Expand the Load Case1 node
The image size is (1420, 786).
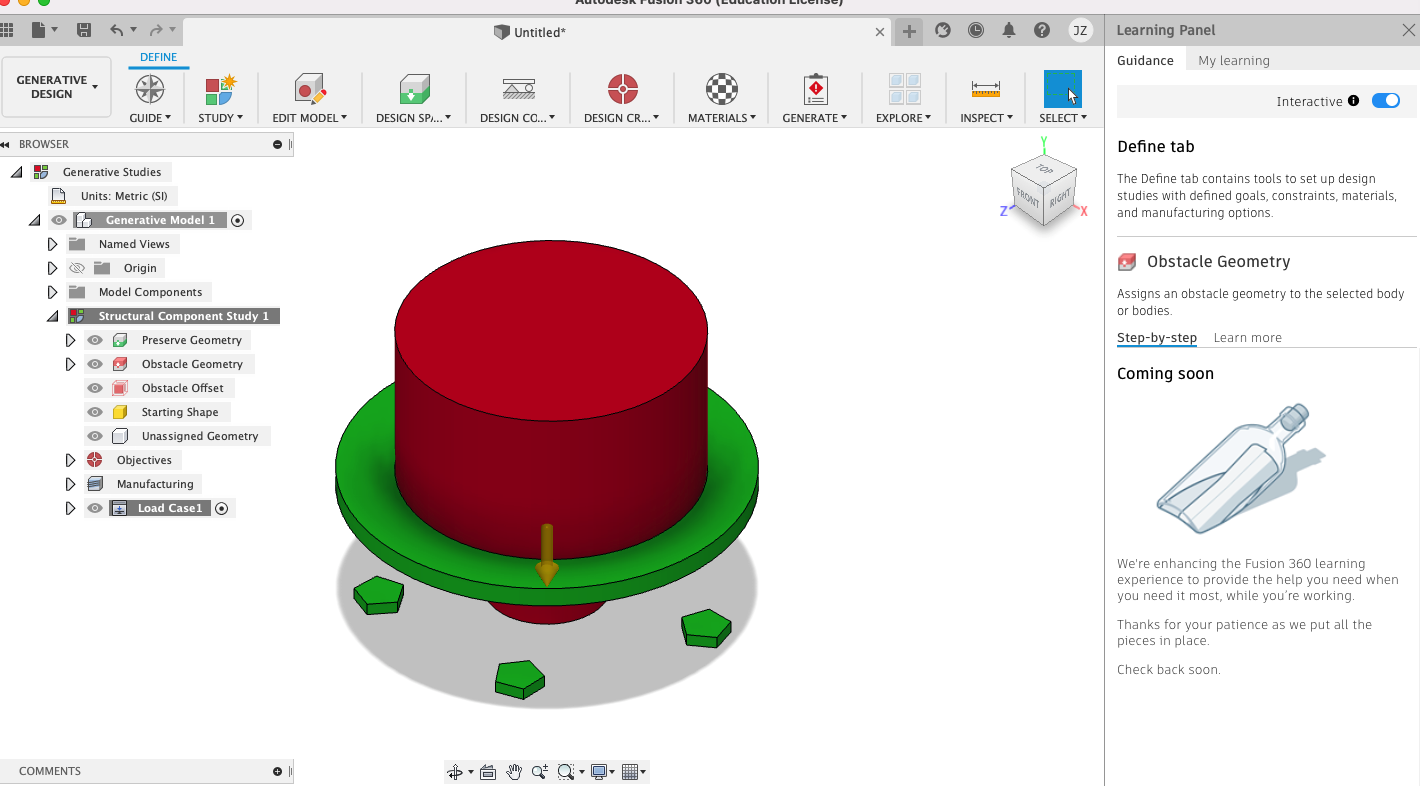(x=70, y=508)
